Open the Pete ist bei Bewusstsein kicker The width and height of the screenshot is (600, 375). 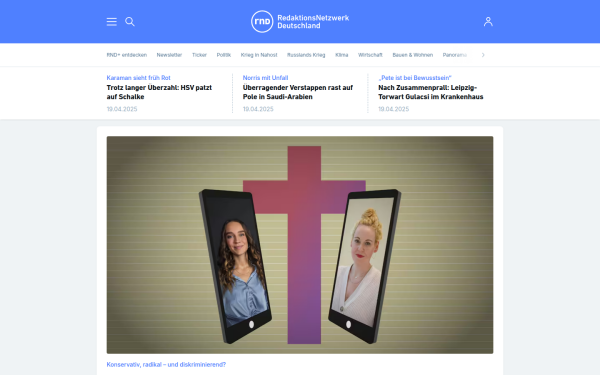(415, 78)
